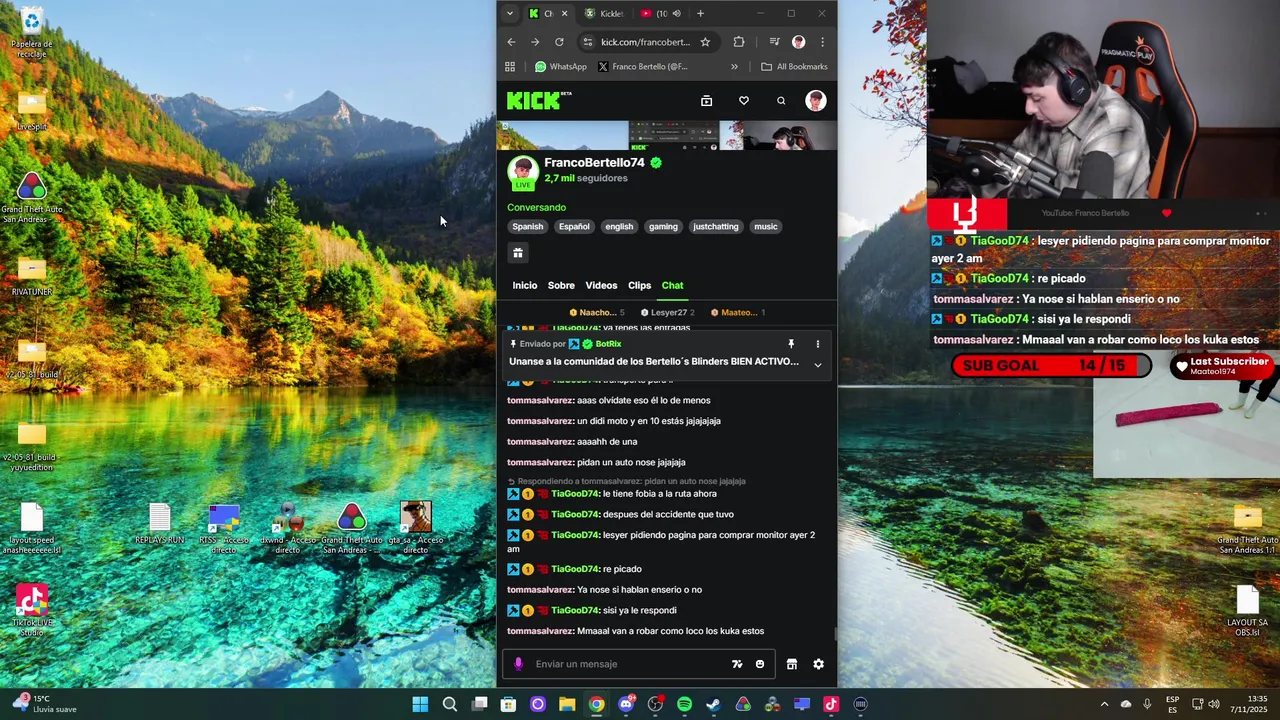Click 'Naacho' top gifter in leaderboard row
The width and height of the screenshot is (1280, 720).
(597, 313)
